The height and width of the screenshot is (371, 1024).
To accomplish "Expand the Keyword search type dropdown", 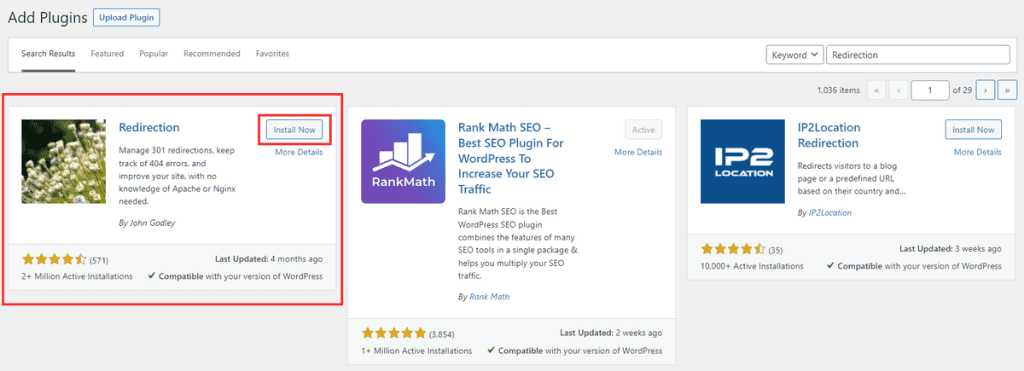I will click(794, 55).
